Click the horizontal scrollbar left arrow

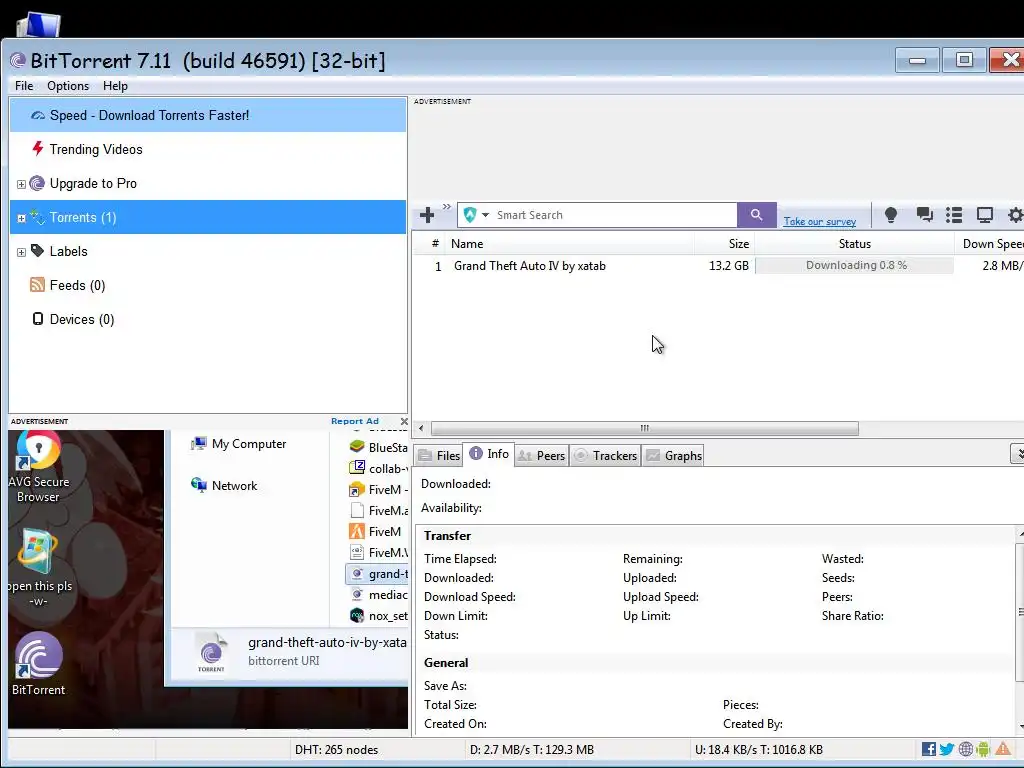421,428
